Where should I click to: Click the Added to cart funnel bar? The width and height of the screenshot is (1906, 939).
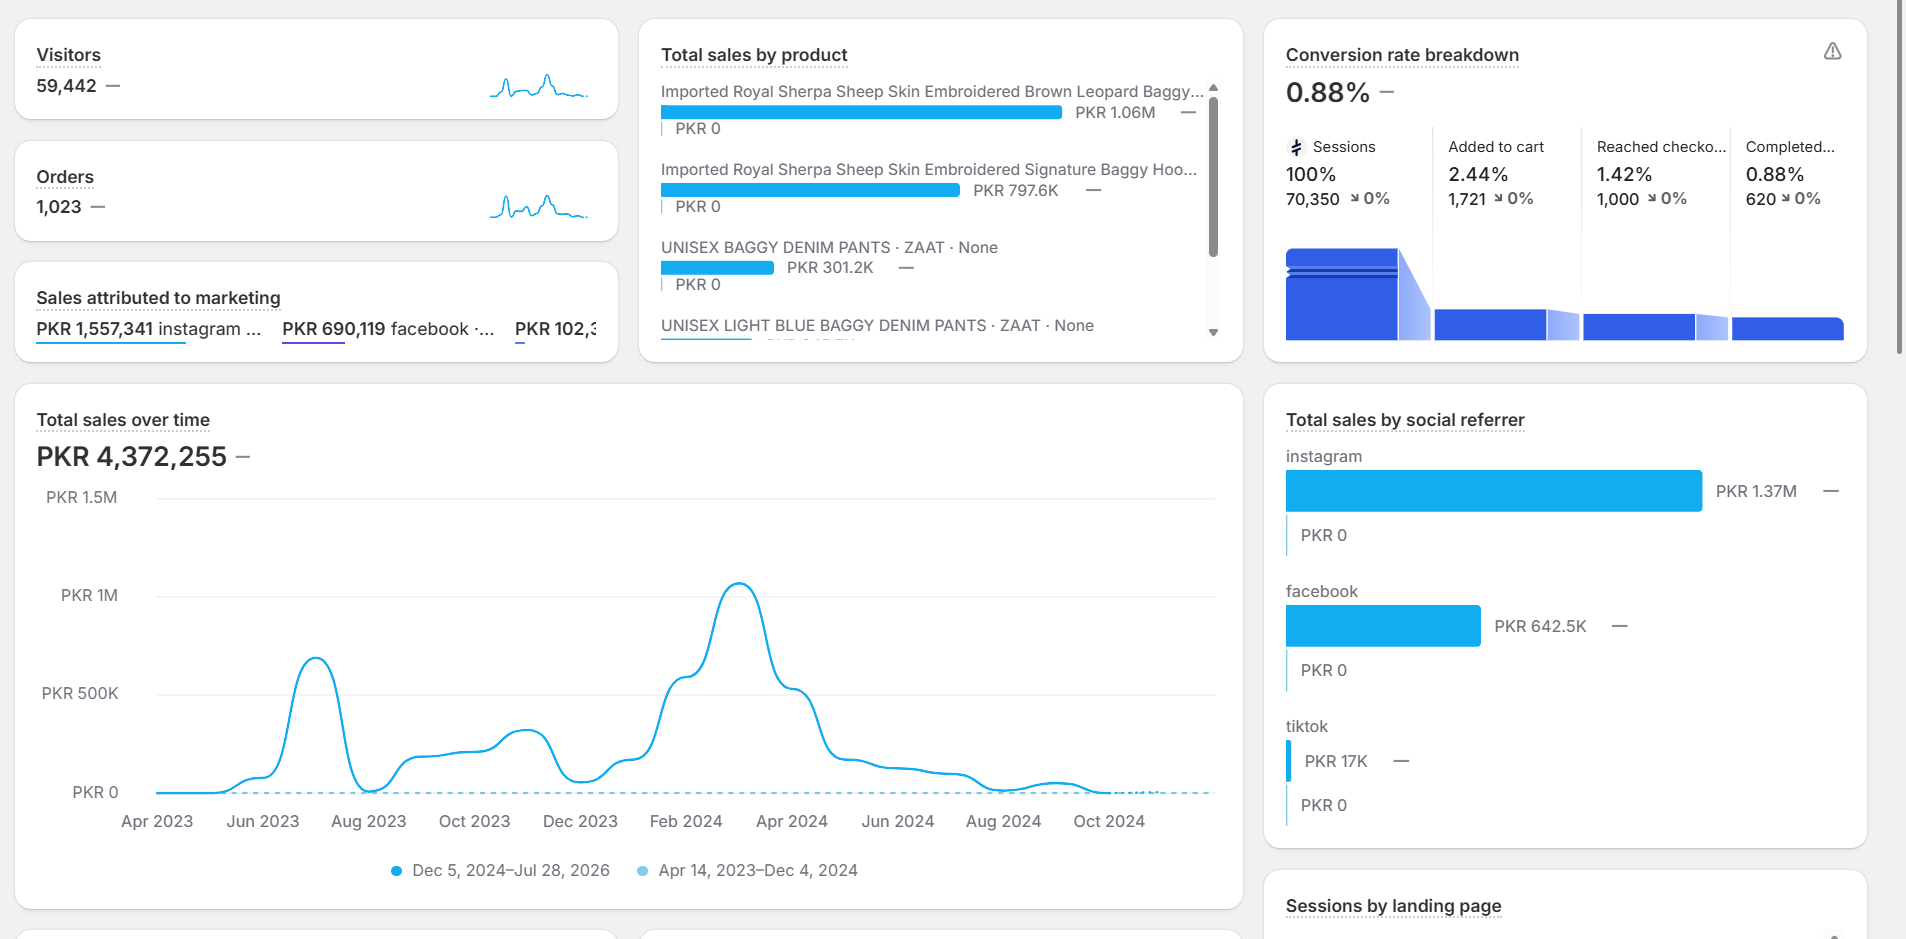click(x=1490, y=325)
